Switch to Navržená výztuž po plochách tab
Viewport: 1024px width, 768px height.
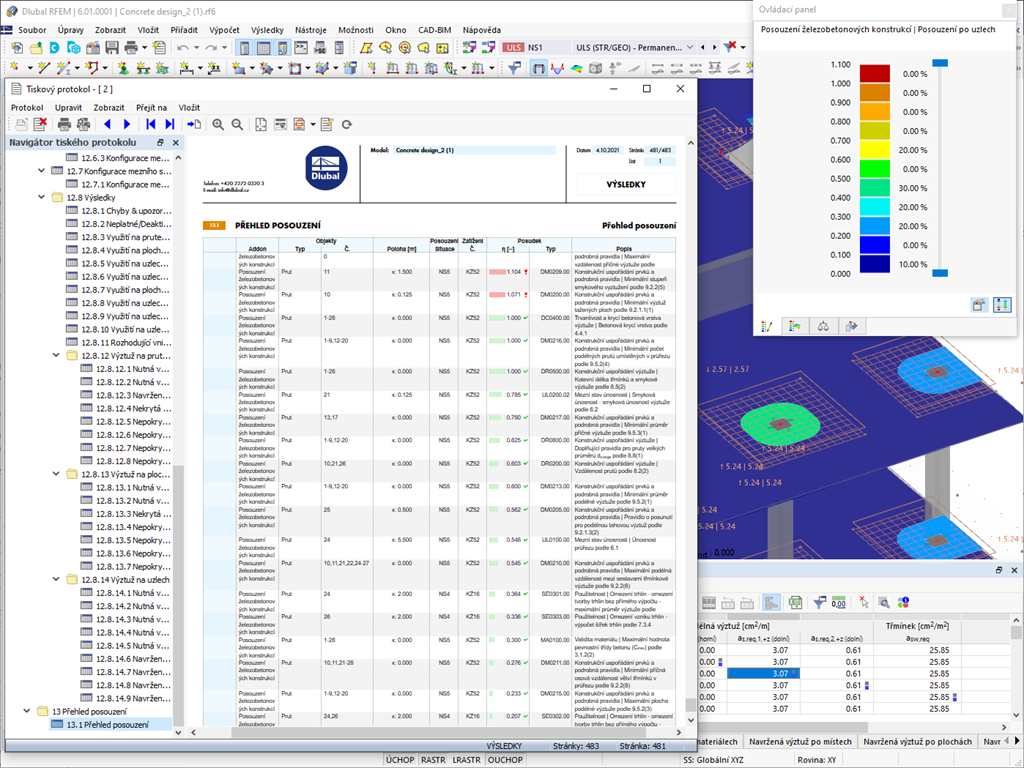pos(918,742)
